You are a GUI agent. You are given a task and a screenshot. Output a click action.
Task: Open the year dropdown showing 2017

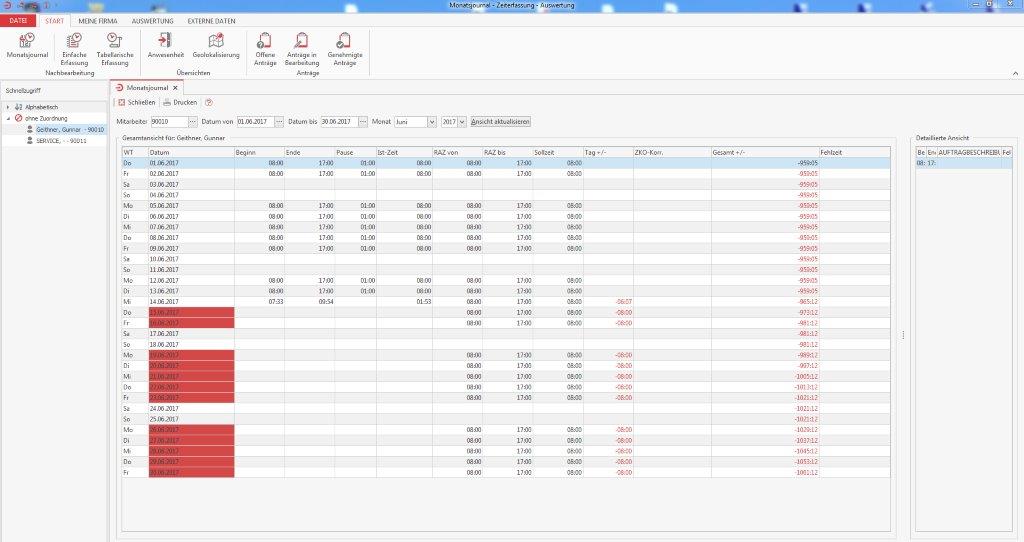tap(462, 122)
